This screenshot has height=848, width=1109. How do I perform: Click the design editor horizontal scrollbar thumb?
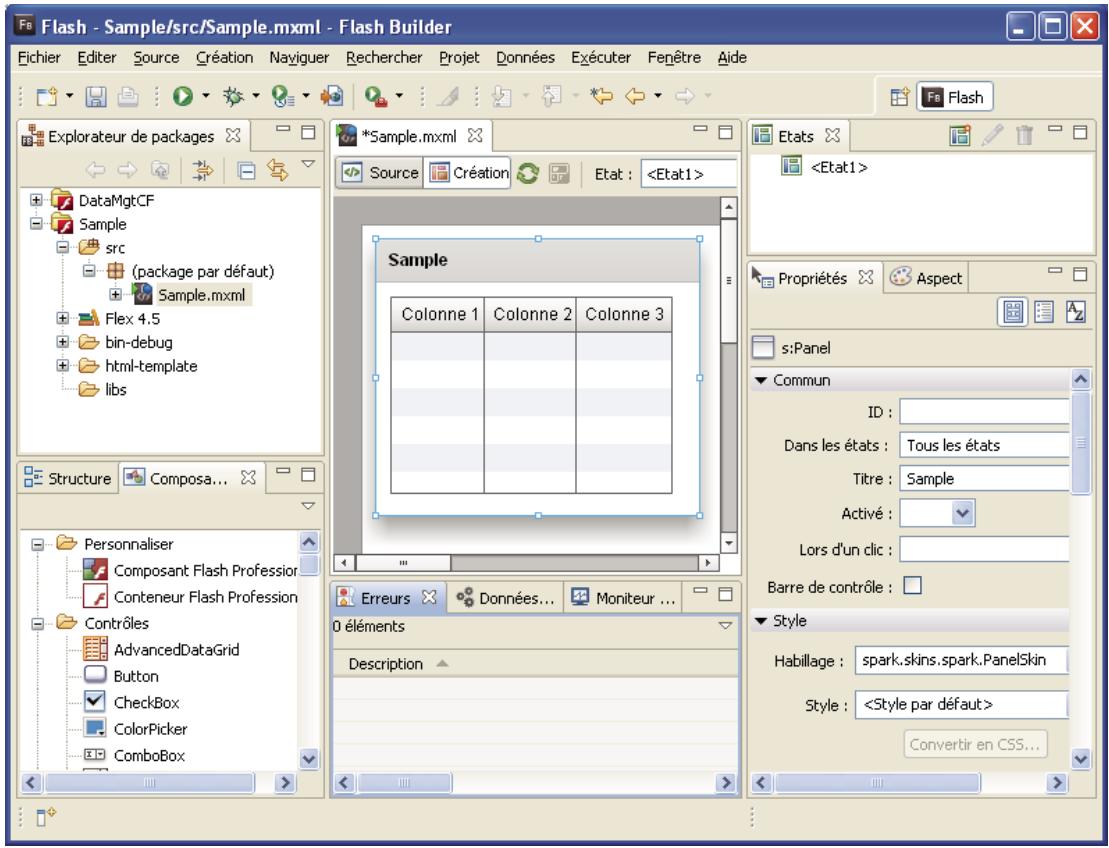[403, 563]
